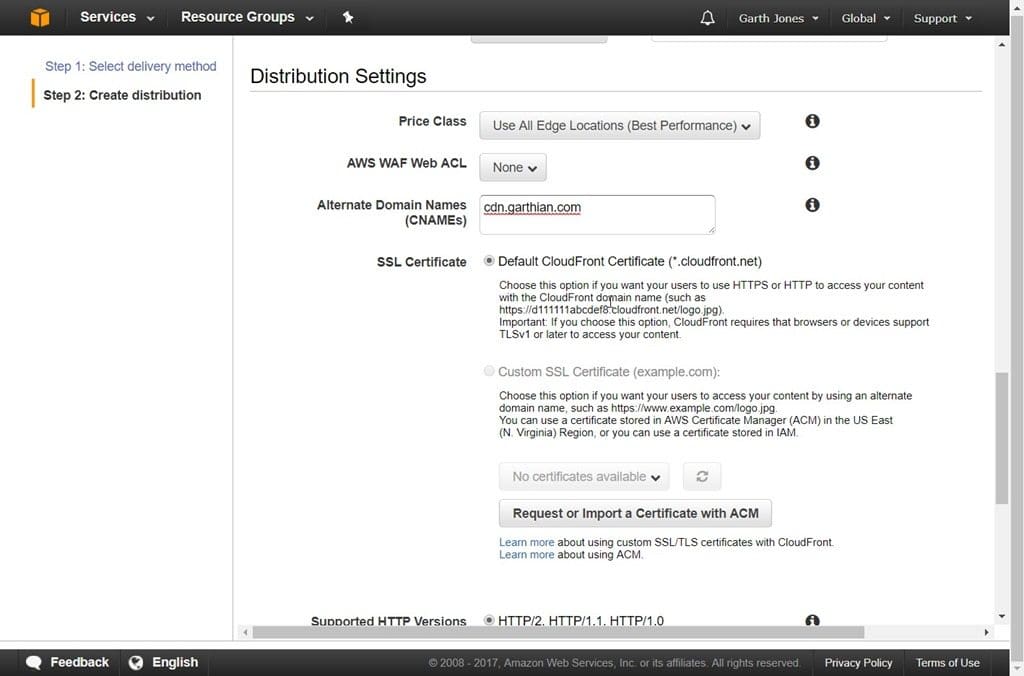The height and width of the screenshot is (676, 1024).
Task: Open Learn more about custom SSL/TLS certificates
Action: pos(526,542)
